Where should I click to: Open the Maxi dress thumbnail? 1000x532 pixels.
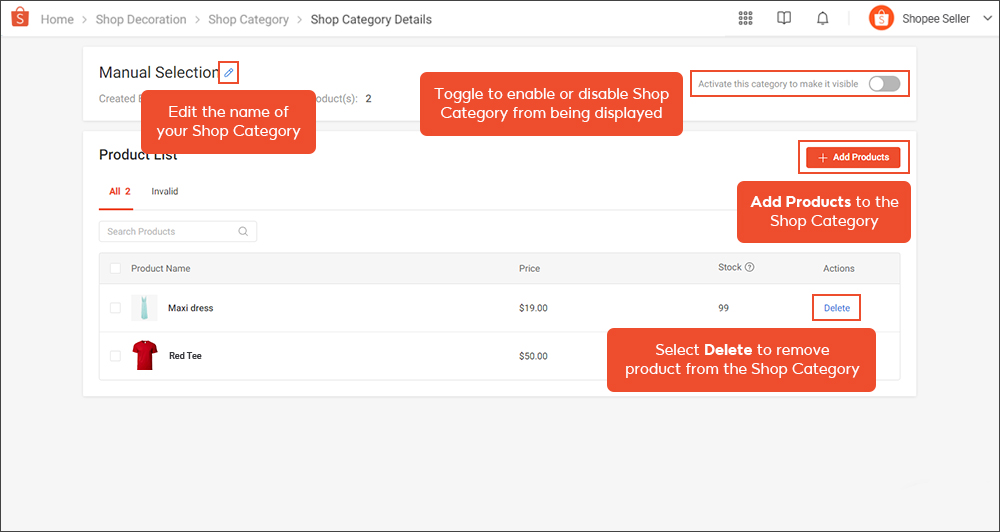point(144,307)
